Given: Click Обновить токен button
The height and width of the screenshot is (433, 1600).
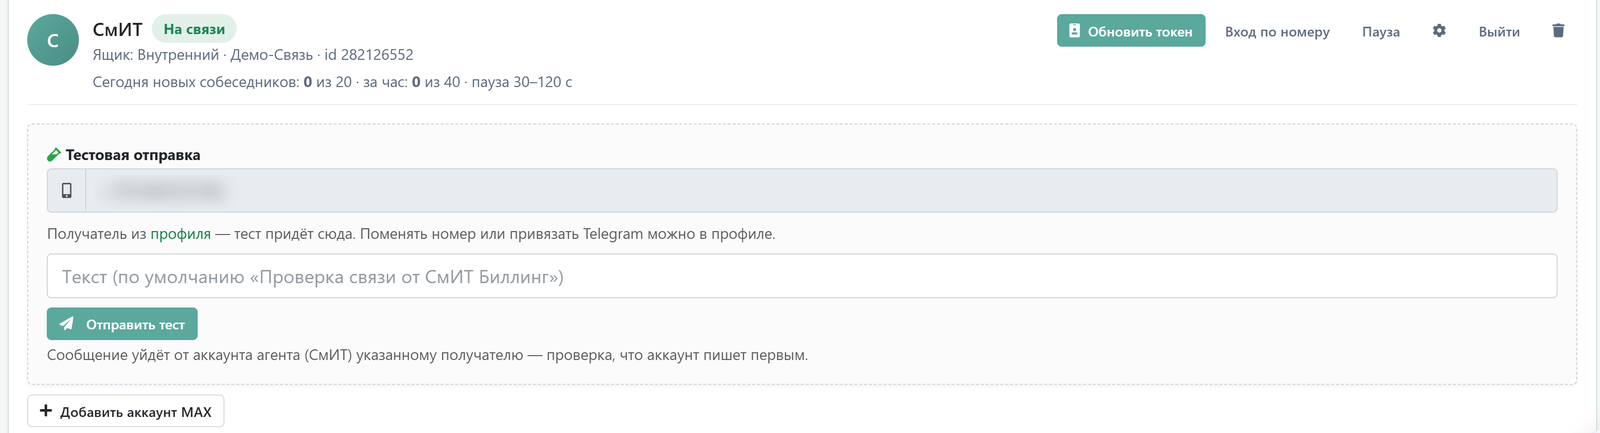Looking at the screenshot, I should click(x=1131, y=31).
